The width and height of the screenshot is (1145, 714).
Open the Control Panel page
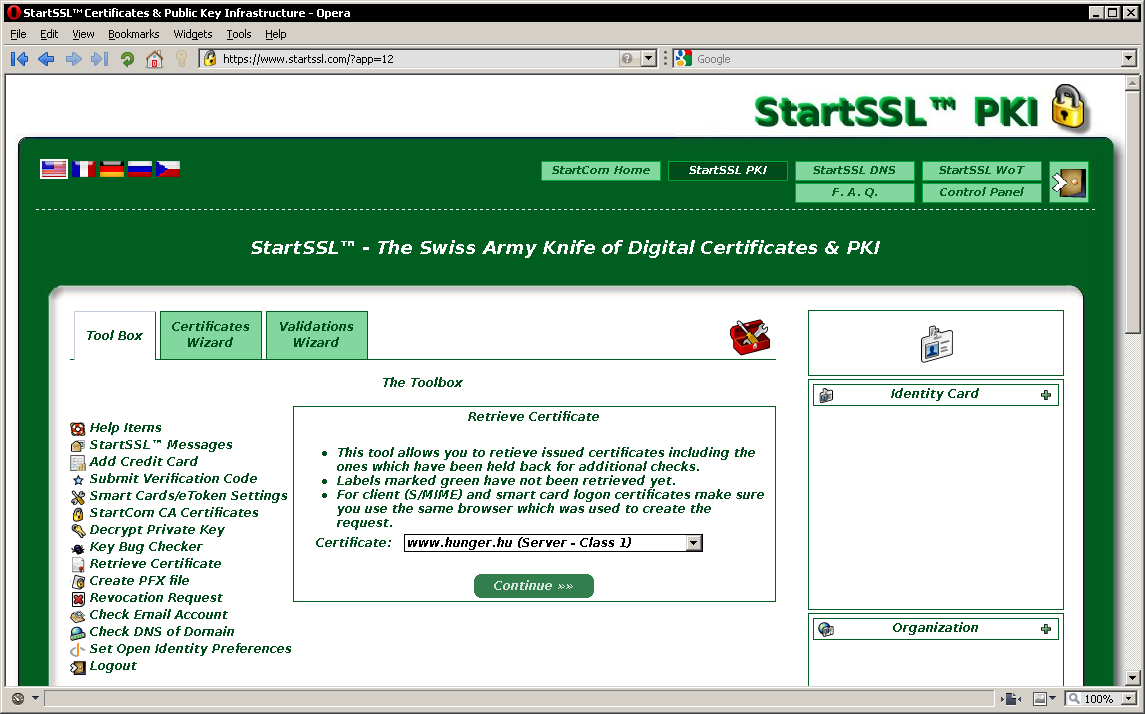tap(981, 192)
